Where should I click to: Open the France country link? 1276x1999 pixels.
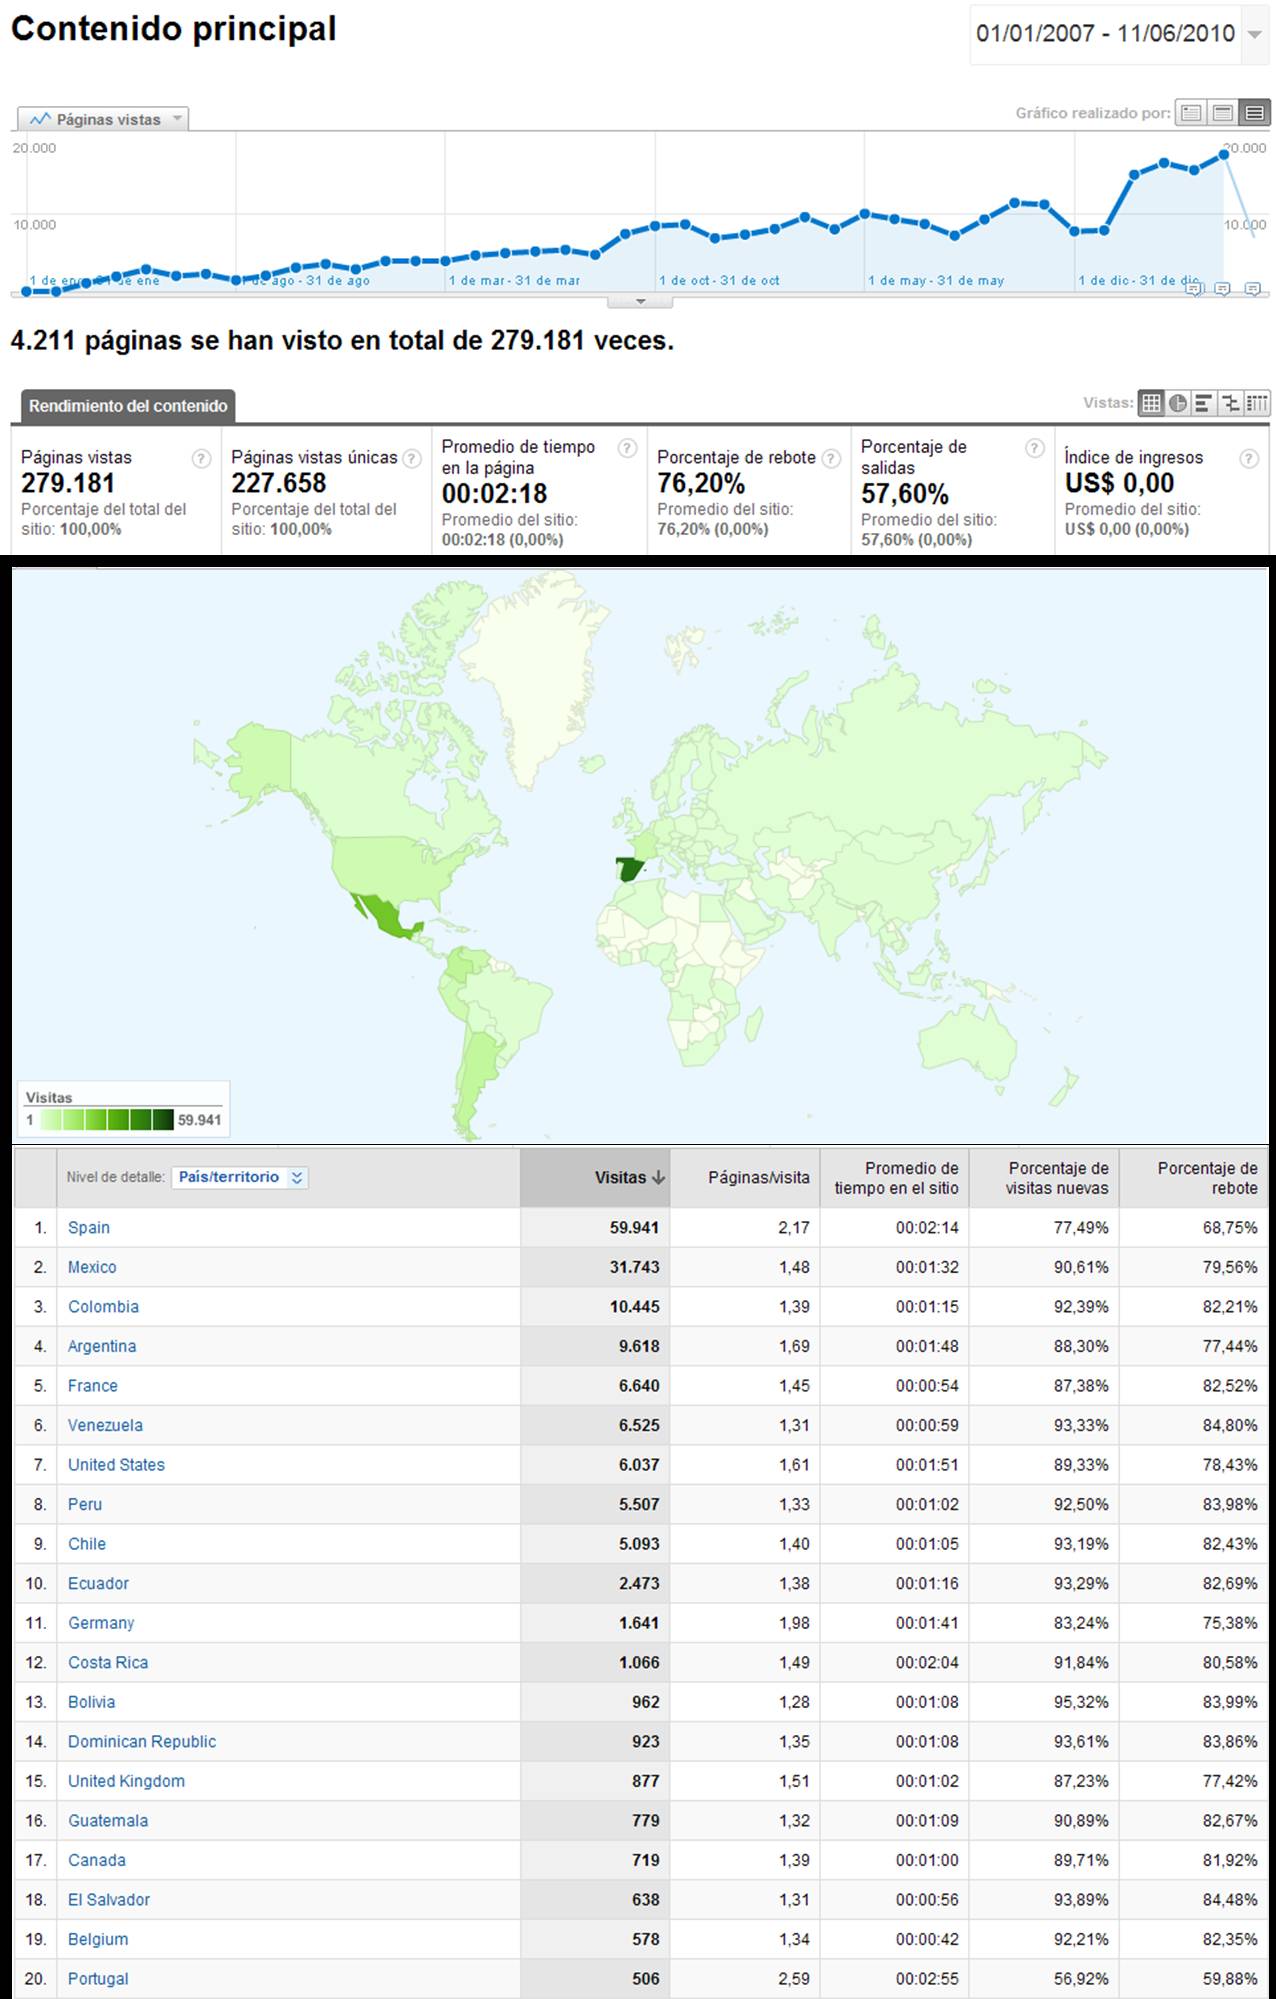(93, 1385)
